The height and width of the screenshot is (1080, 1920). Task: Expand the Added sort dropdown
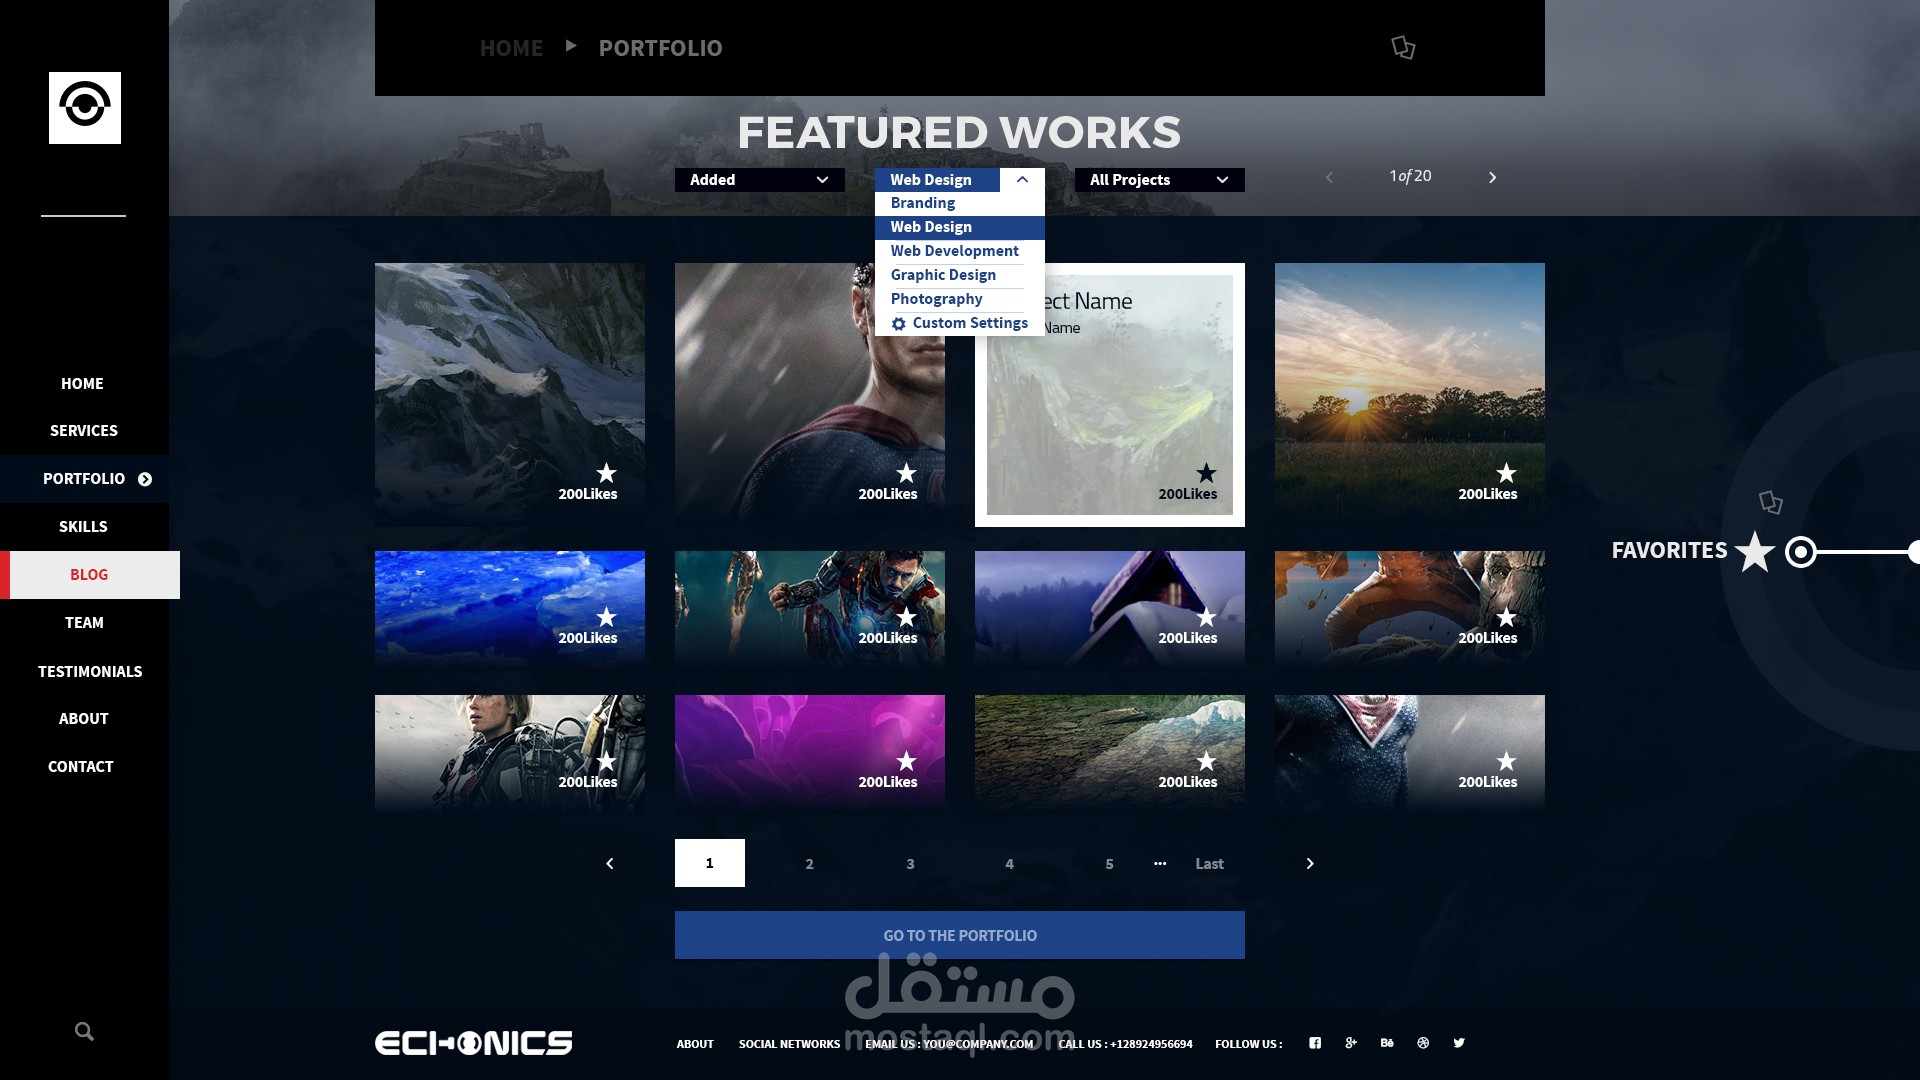tap(759, 180)
